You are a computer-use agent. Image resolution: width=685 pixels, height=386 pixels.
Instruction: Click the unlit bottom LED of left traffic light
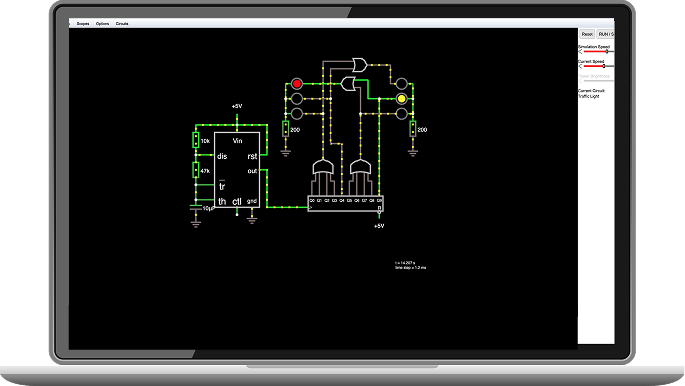pos(297,114)
